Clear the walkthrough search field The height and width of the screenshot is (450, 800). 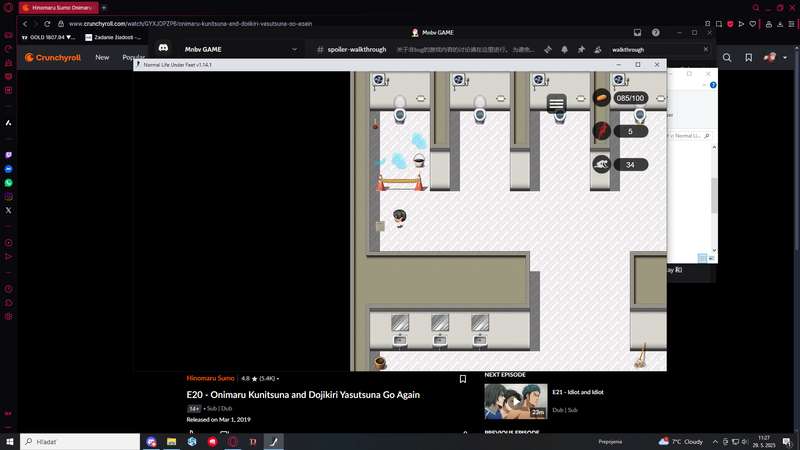tap(706, 49)
